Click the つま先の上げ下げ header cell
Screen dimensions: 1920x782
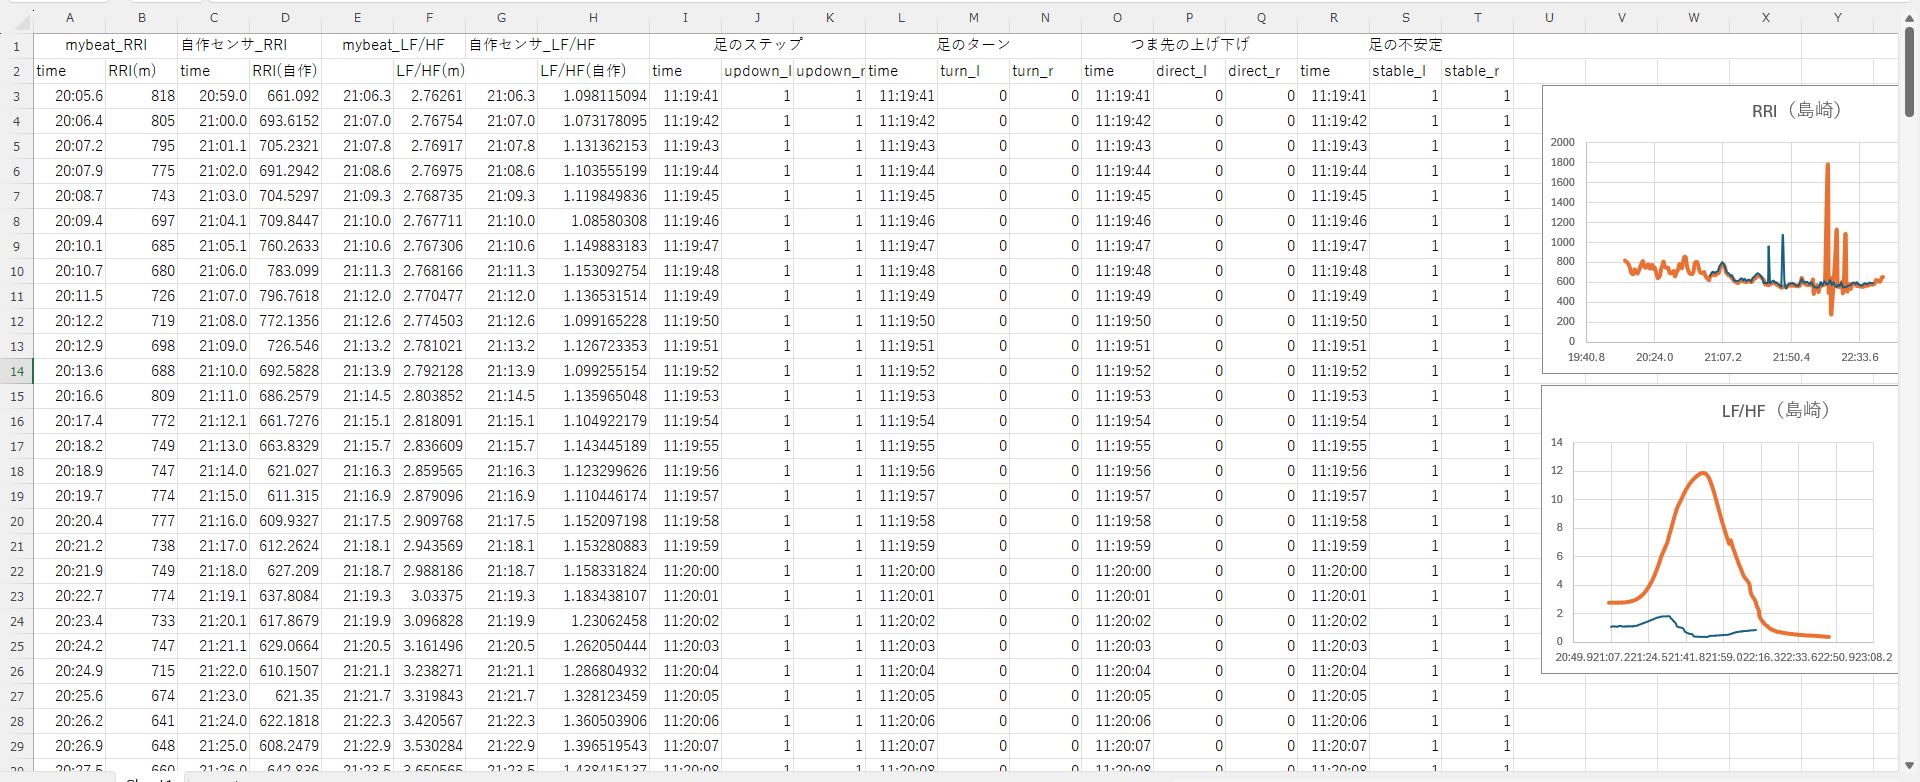coord(1189,45)
